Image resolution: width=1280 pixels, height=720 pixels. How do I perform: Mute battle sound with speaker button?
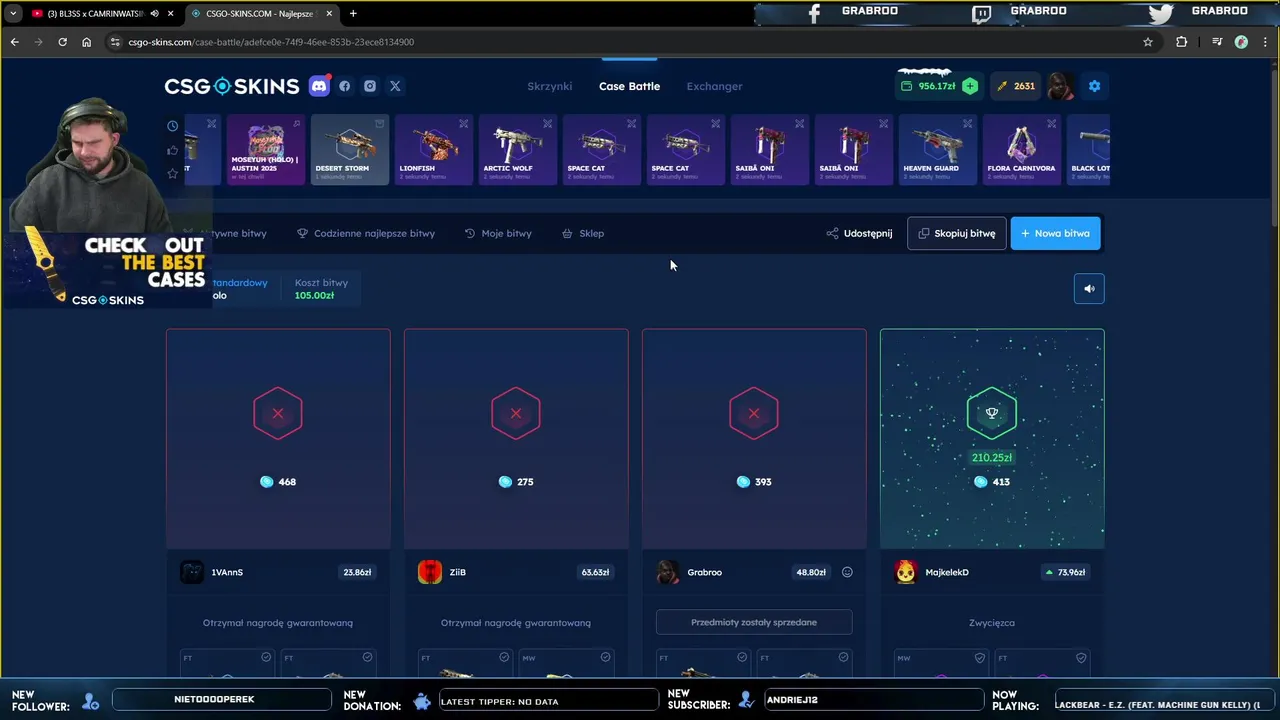(x=1089, y=289)
